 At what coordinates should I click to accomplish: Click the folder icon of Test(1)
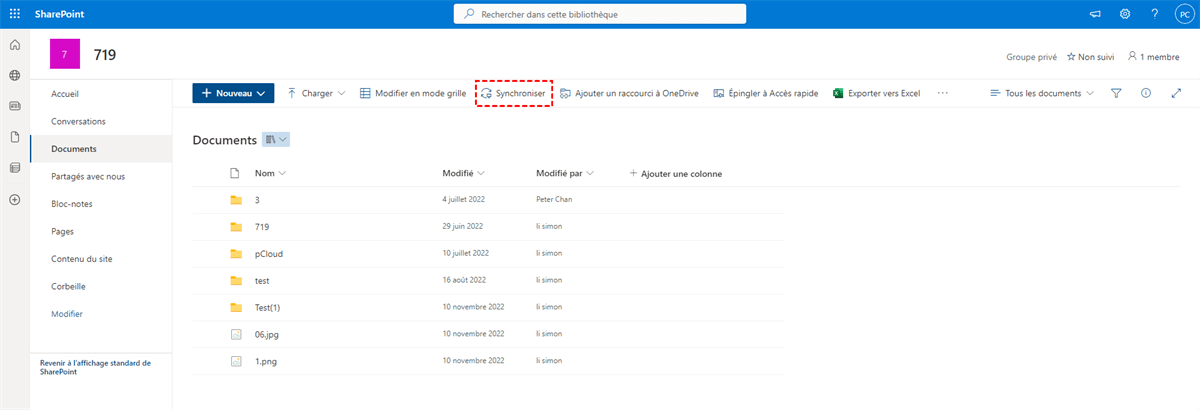point(236,308)
